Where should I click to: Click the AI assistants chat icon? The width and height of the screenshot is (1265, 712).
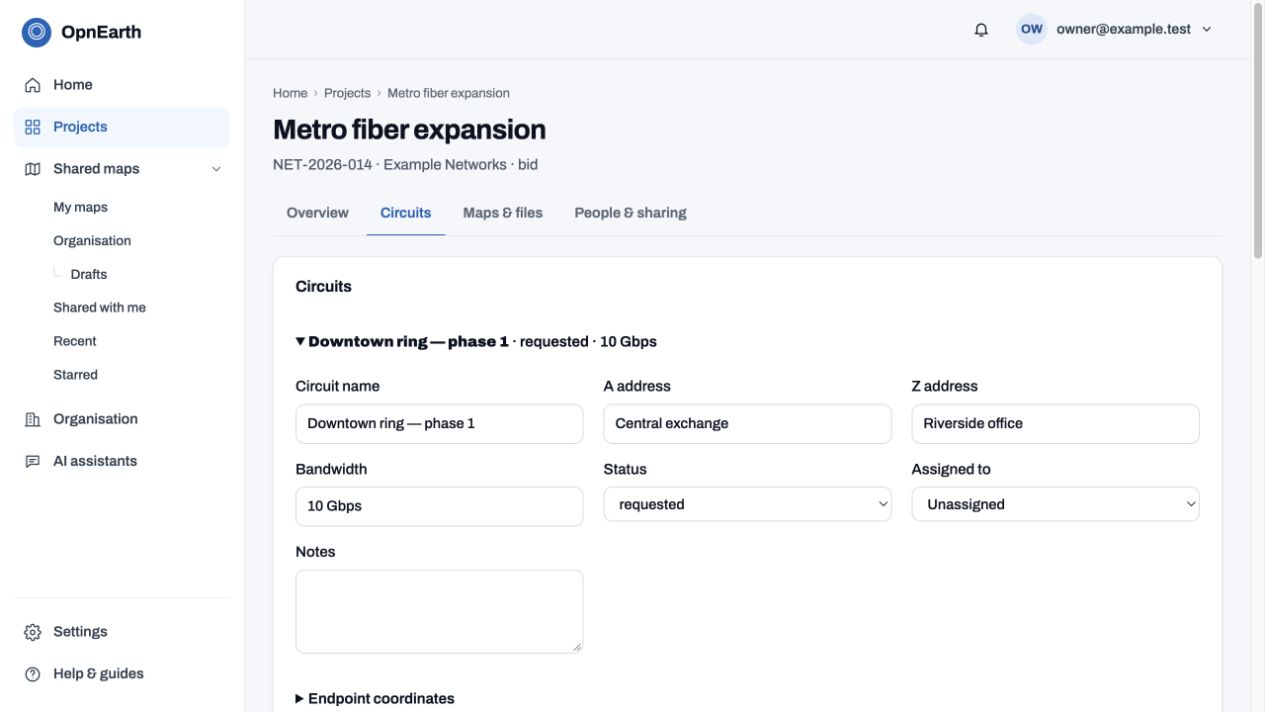(x=33, y=461)
